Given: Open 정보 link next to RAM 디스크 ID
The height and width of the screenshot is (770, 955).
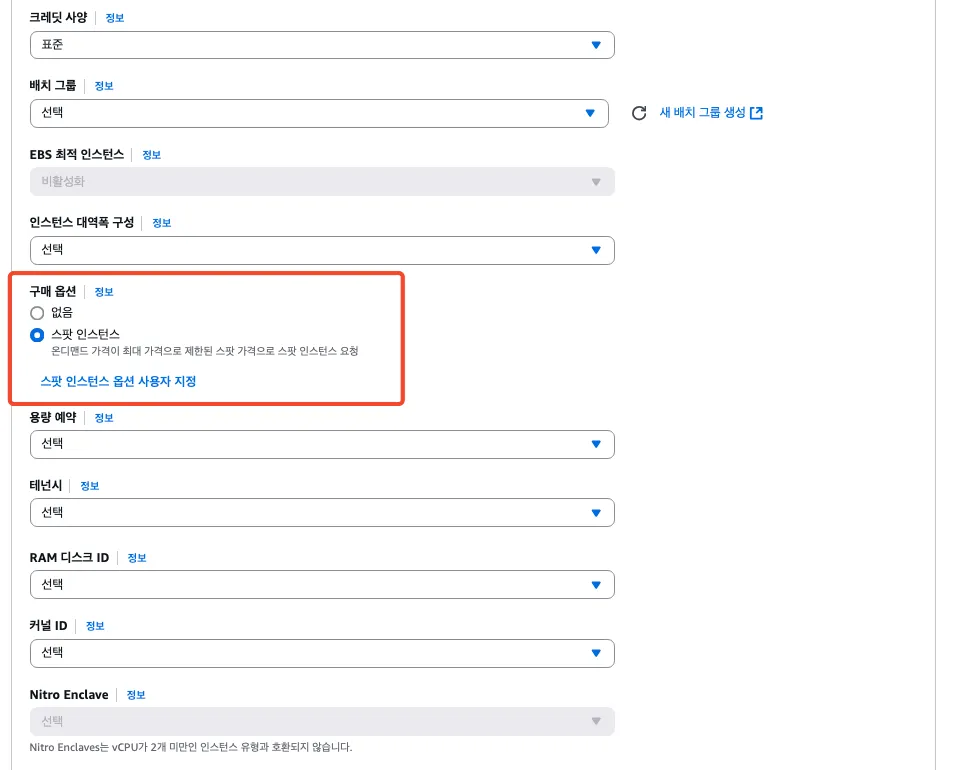Looking at the screenshot, I should coord(136,558).
